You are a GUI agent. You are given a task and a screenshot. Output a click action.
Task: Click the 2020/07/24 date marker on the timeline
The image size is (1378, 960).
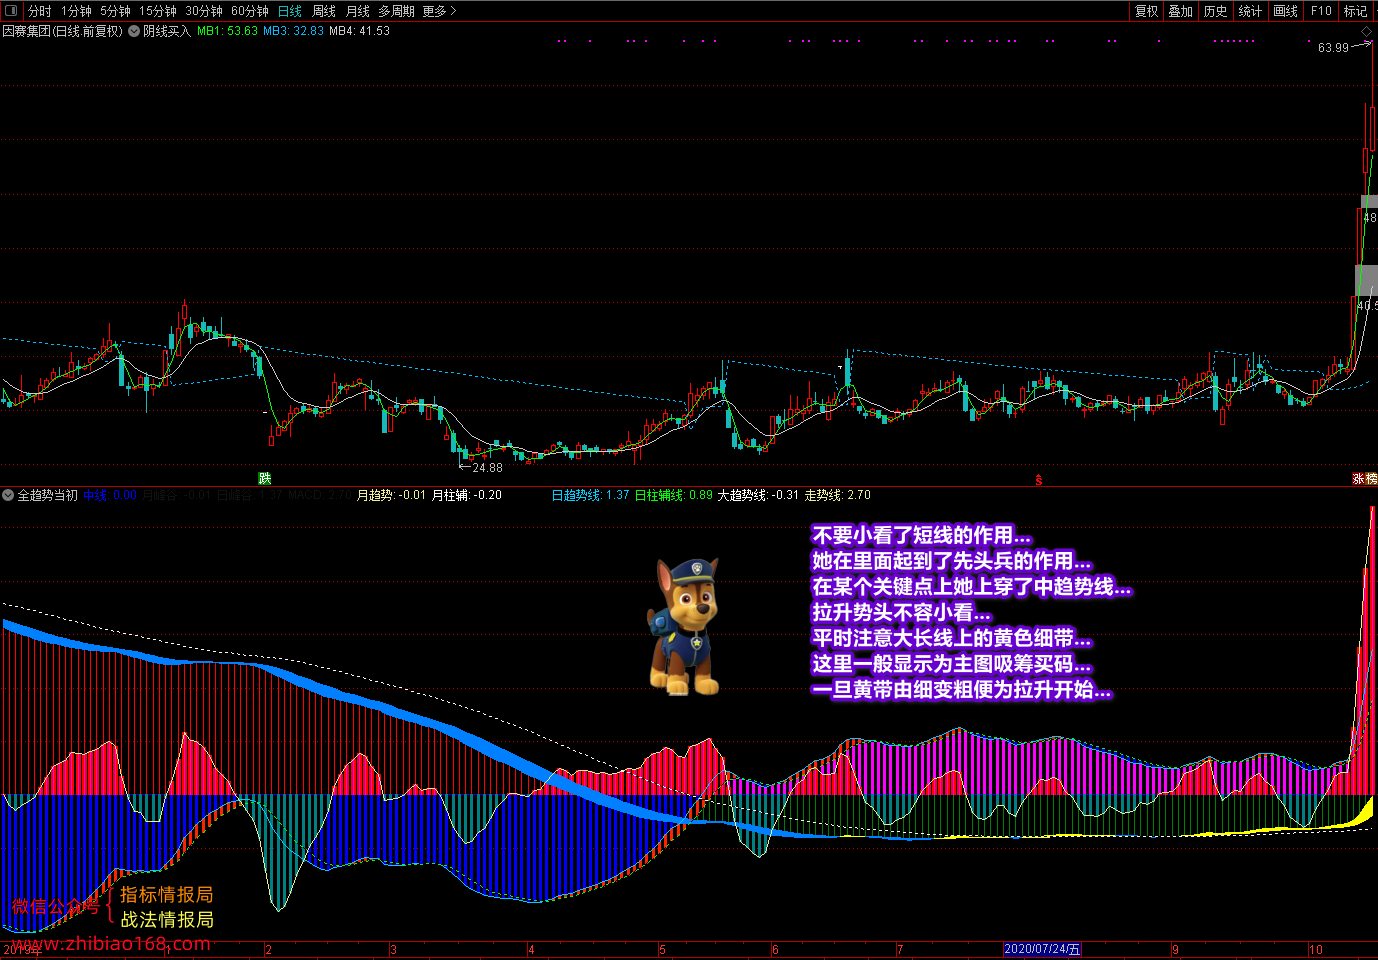(x=1042, y=949)
